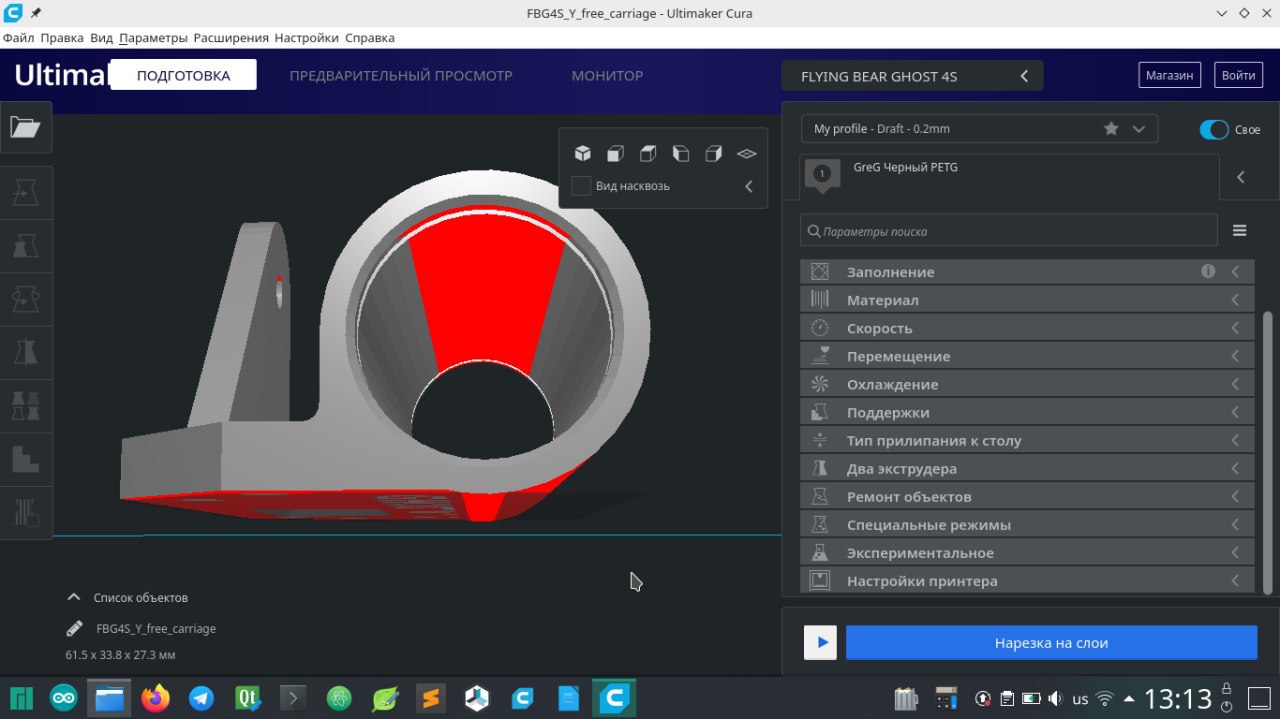Open FLYING BEAR GHOST 4S printer selector
Viewport: 1280px width, 719px height.
click(912, 76)
